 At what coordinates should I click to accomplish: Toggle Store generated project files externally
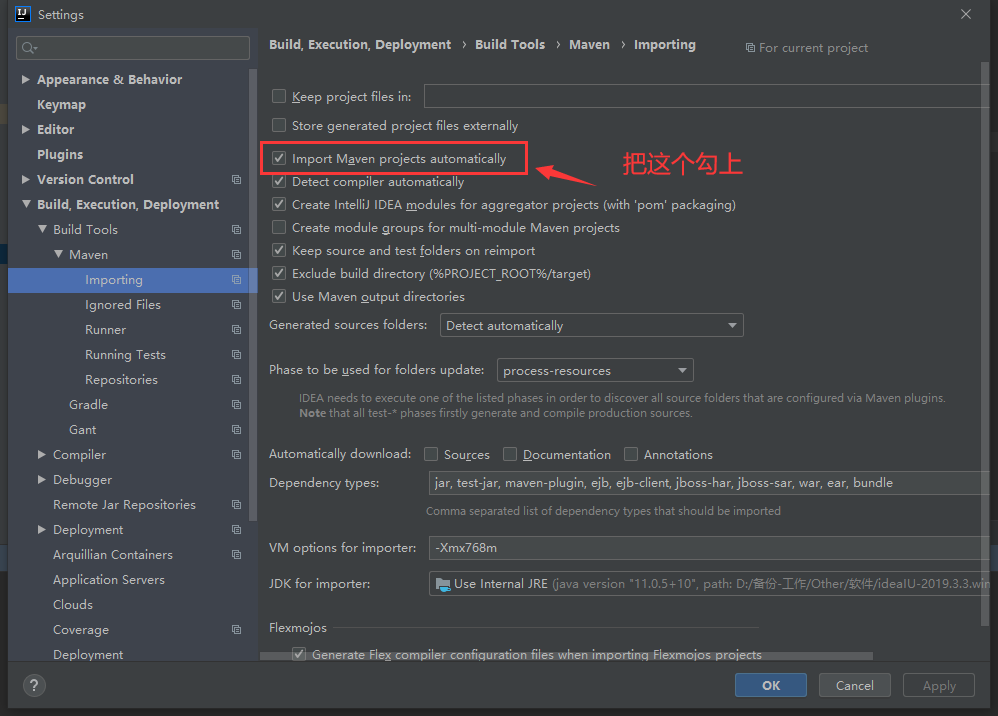pyautogui.click(x=279, y=125)
